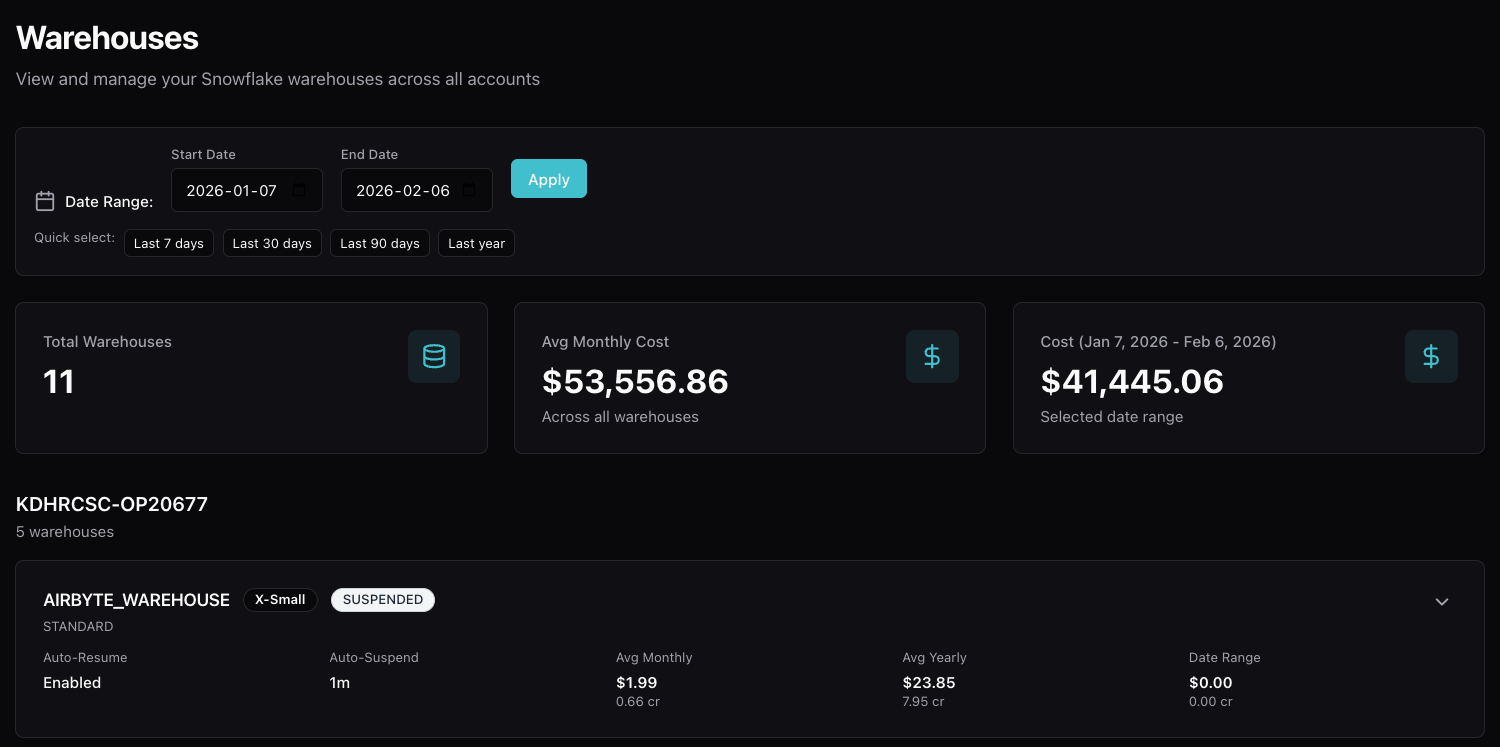Image resolution: width=1500 pixels, height=747 pixels.
Task: Click the SUSPENDED status badge
Action: pyautogui.click(x=383, y=600)
